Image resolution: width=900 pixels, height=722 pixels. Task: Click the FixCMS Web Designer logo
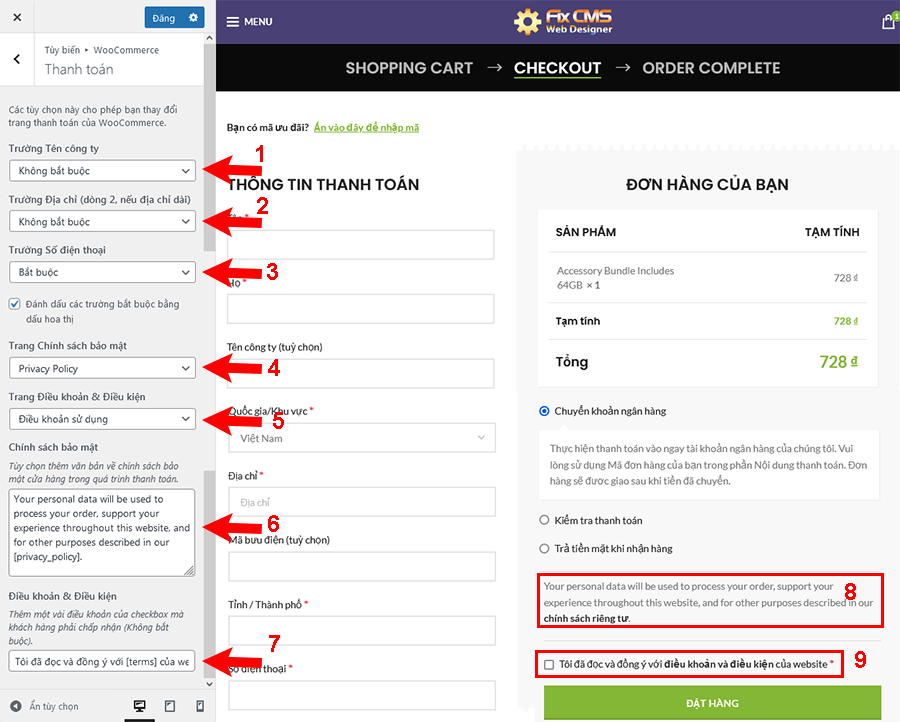pos(562,21)
